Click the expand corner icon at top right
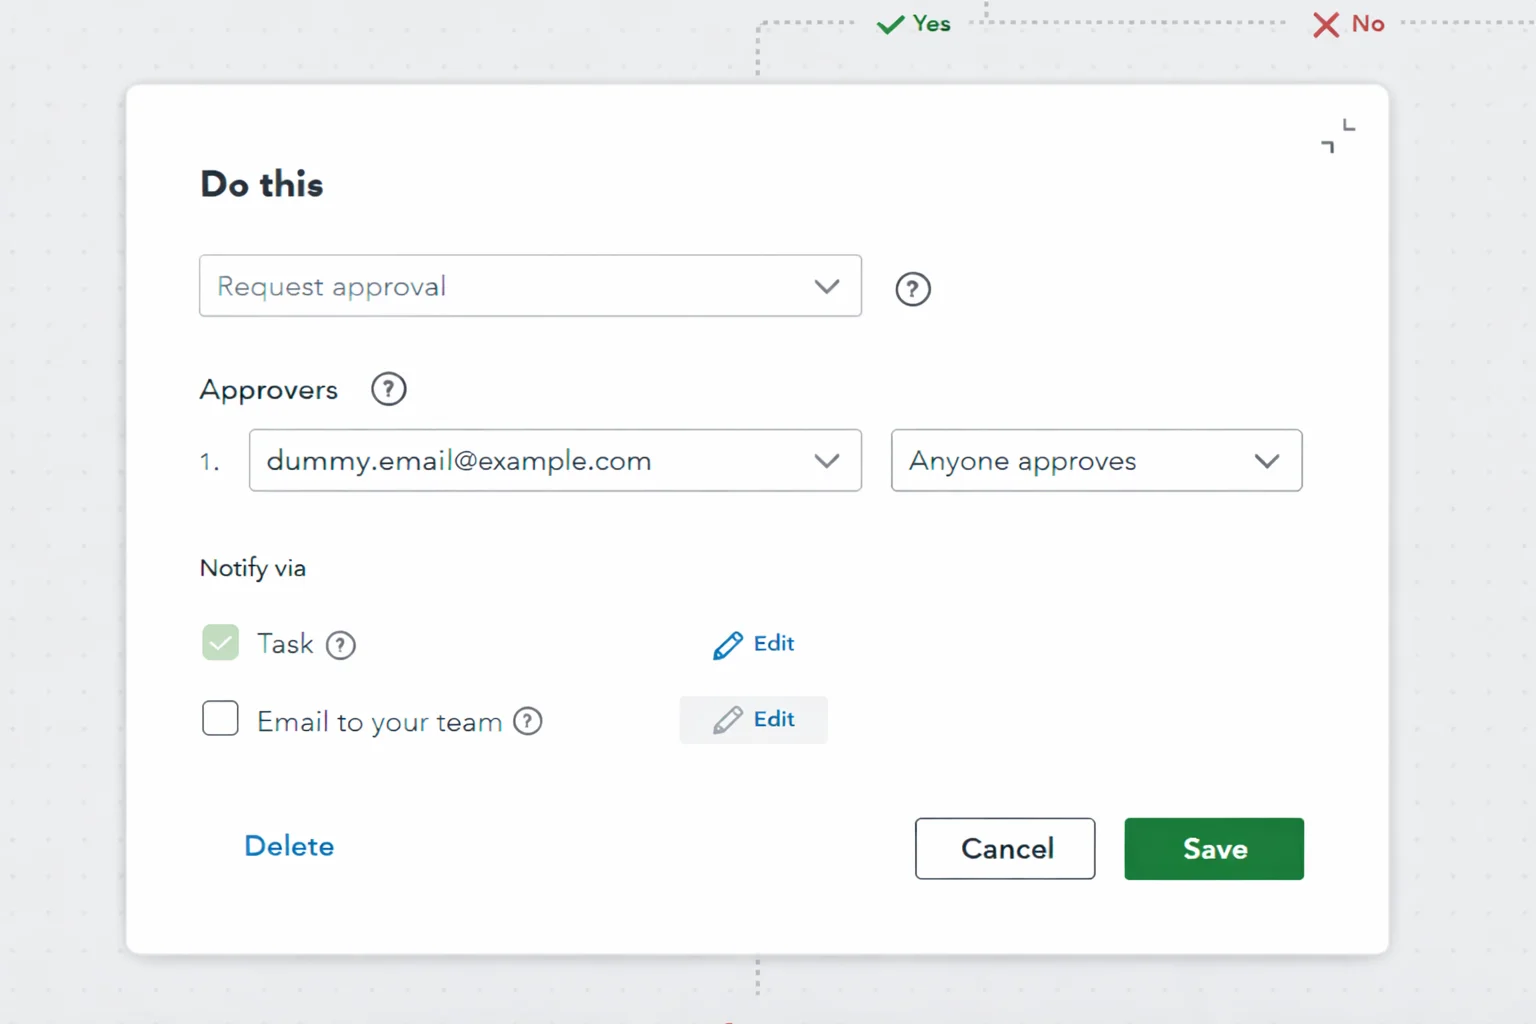1536x1024 pixels. (1337, 136)
